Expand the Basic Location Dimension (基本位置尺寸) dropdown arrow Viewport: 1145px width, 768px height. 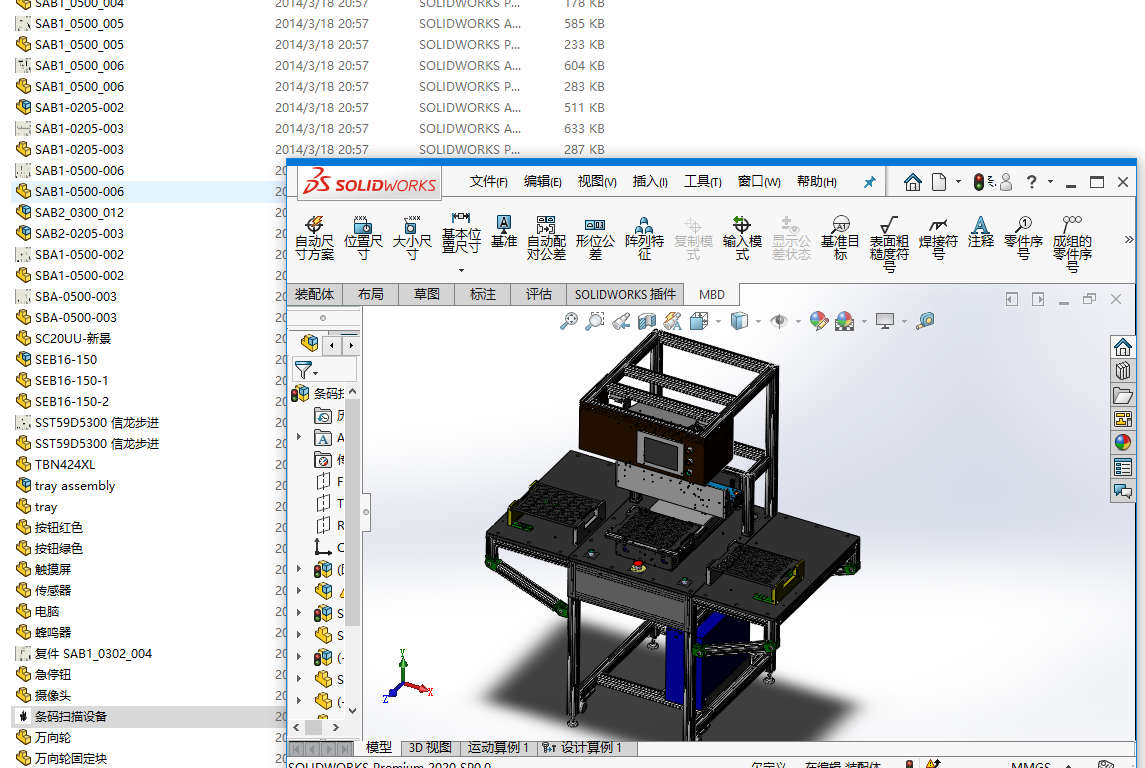tap(461, 270)
